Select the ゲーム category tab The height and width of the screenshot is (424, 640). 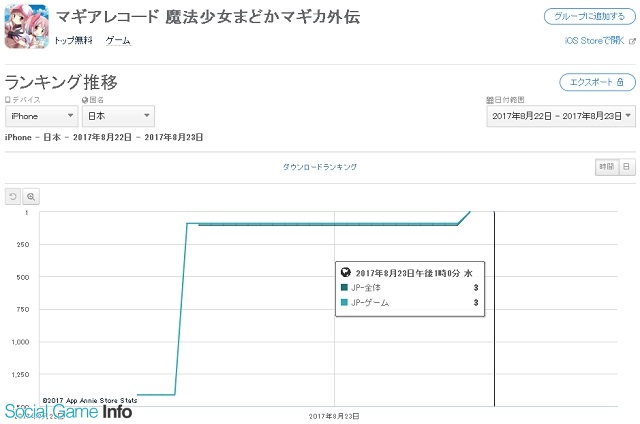coord(118,41)
